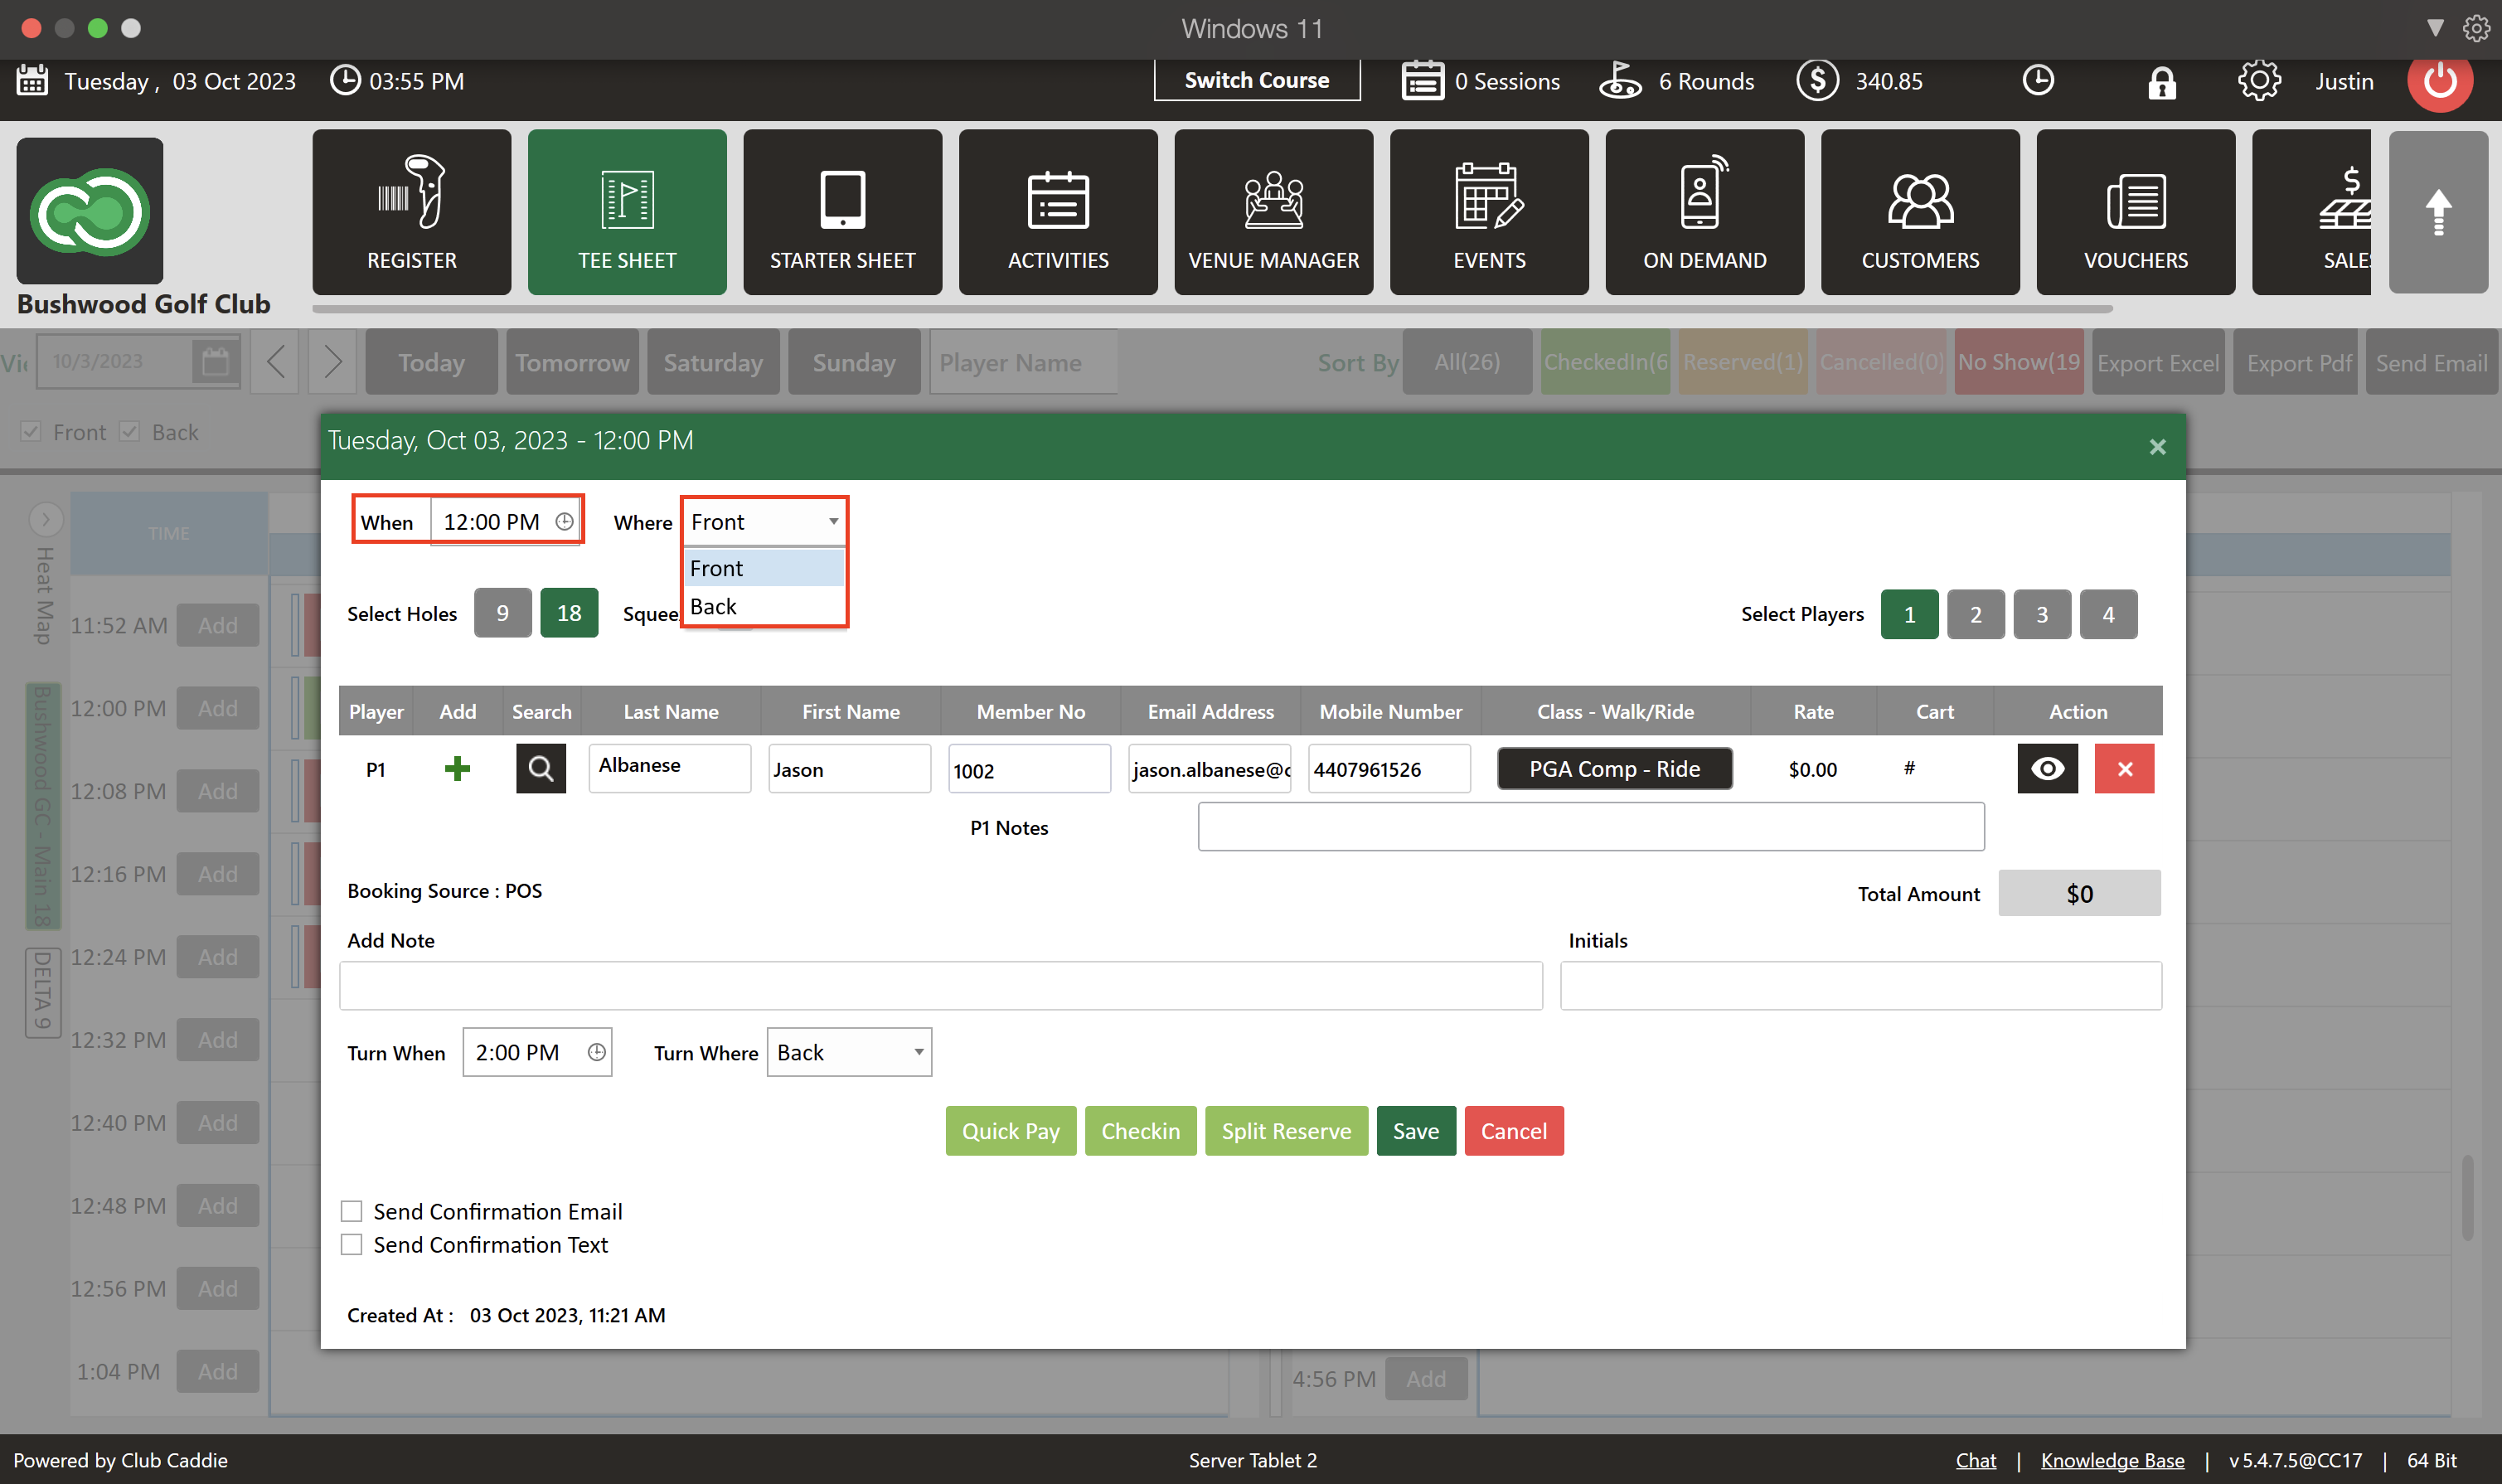Remove player P1 with red X button

[2123, 768]
